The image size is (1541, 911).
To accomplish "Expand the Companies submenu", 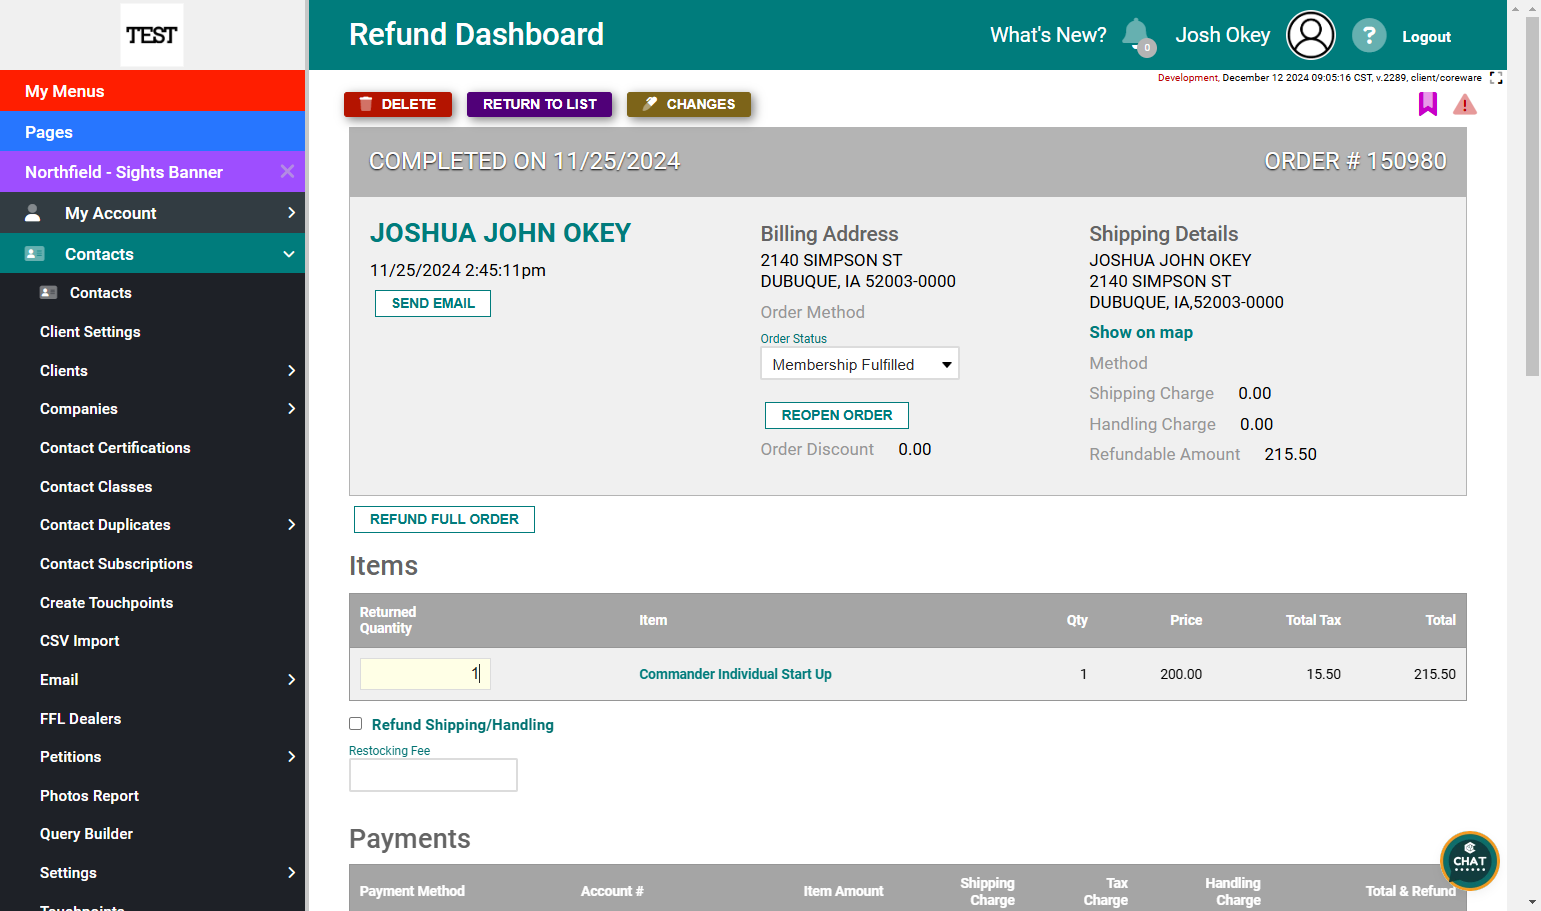I will click(291, 408).
